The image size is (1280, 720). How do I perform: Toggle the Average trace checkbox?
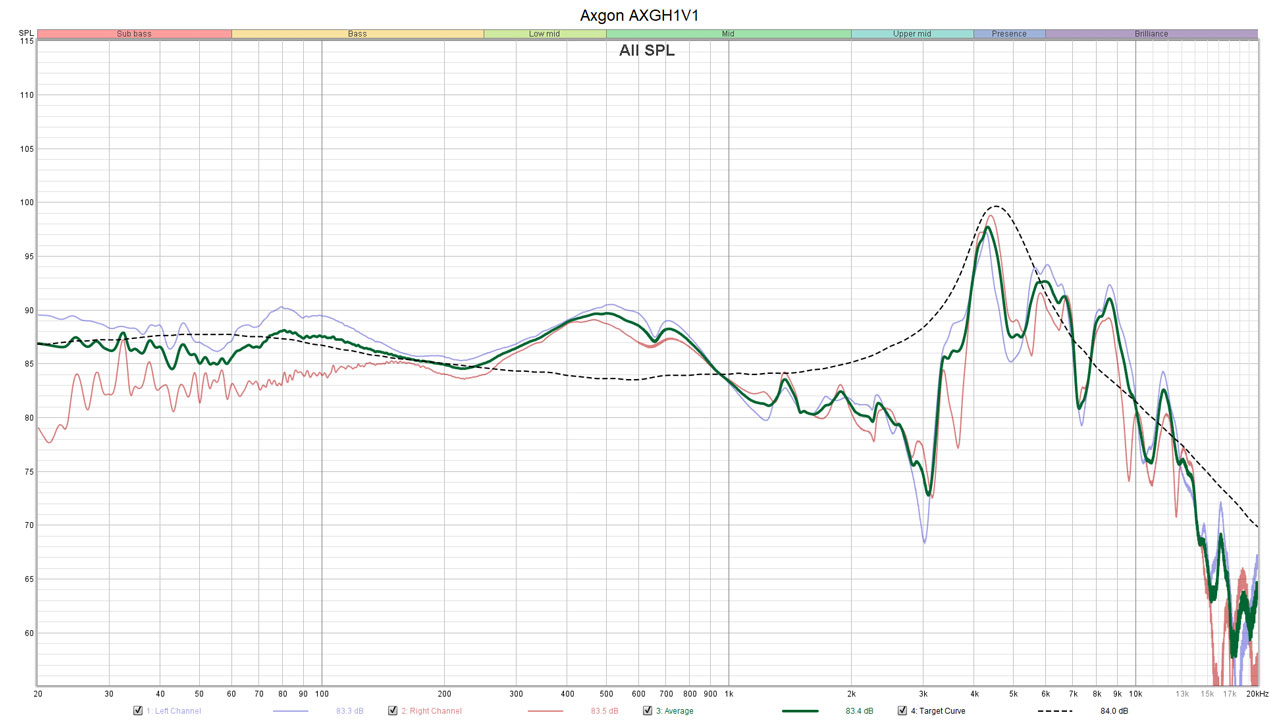[647, 711]
